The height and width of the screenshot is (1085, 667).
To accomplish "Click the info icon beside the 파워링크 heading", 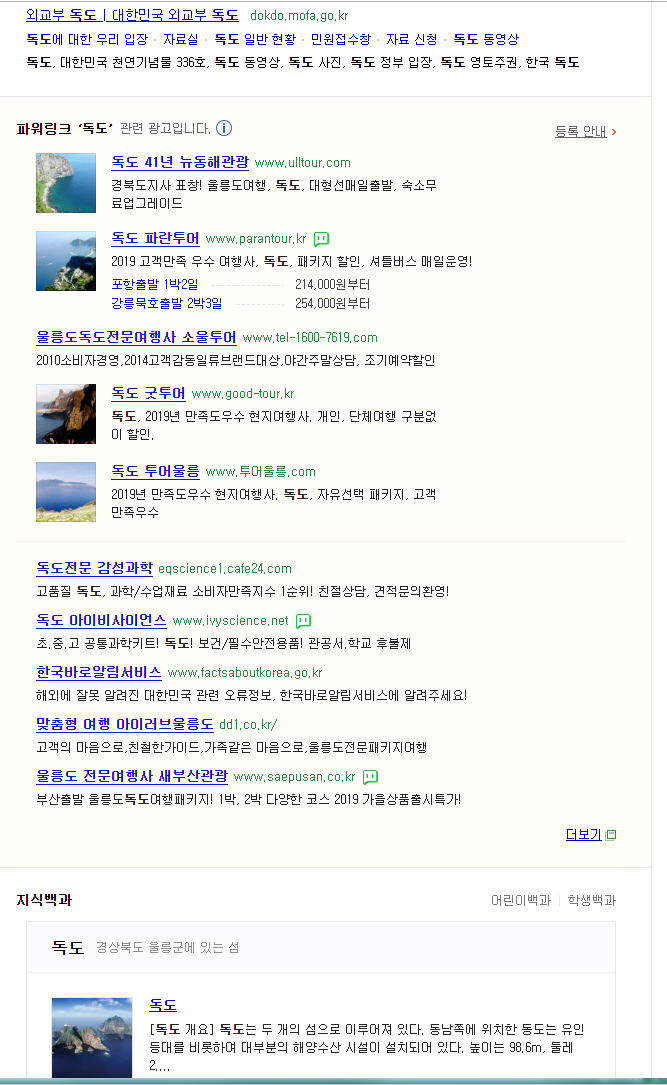I will (224, 128).
